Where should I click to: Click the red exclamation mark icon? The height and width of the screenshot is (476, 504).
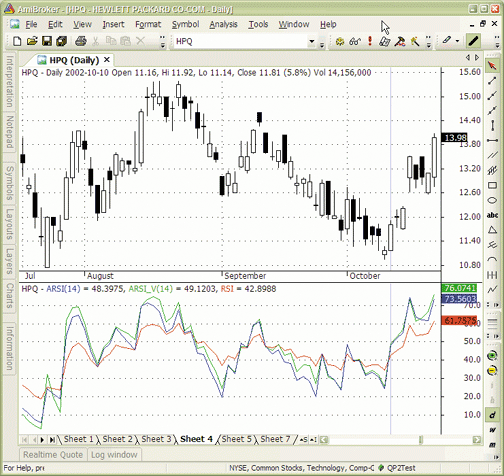click(x=370, y=41)
